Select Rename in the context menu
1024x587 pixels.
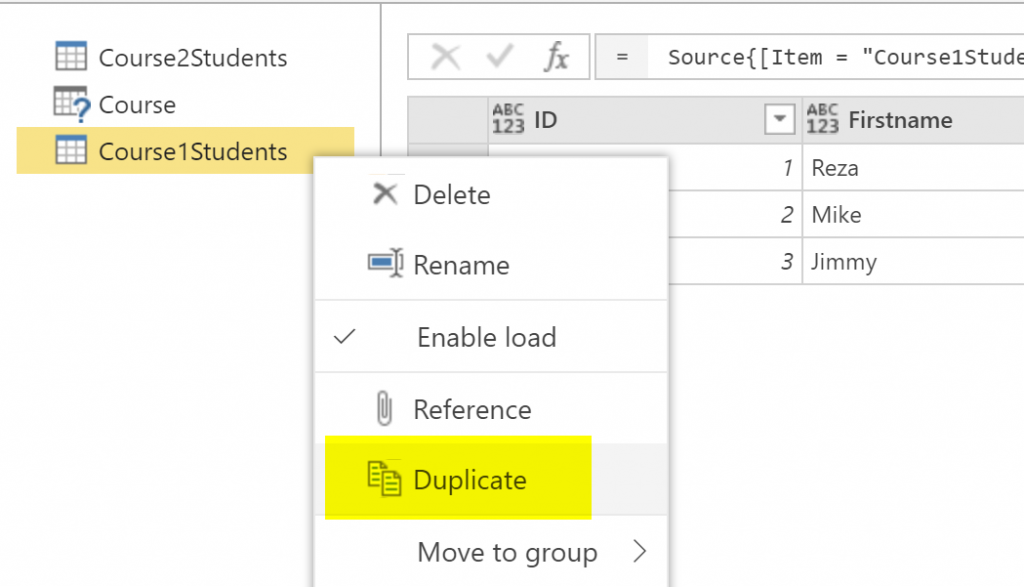(461, 265)
